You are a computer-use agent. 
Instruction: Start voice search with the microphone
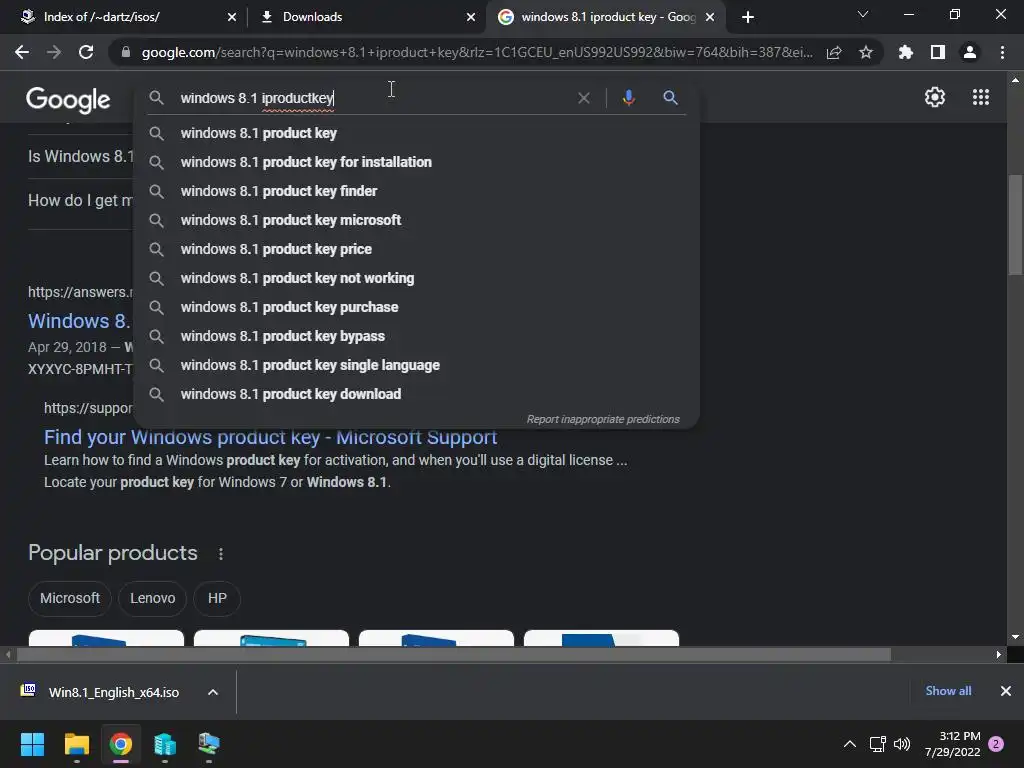(x=628, y=98)
